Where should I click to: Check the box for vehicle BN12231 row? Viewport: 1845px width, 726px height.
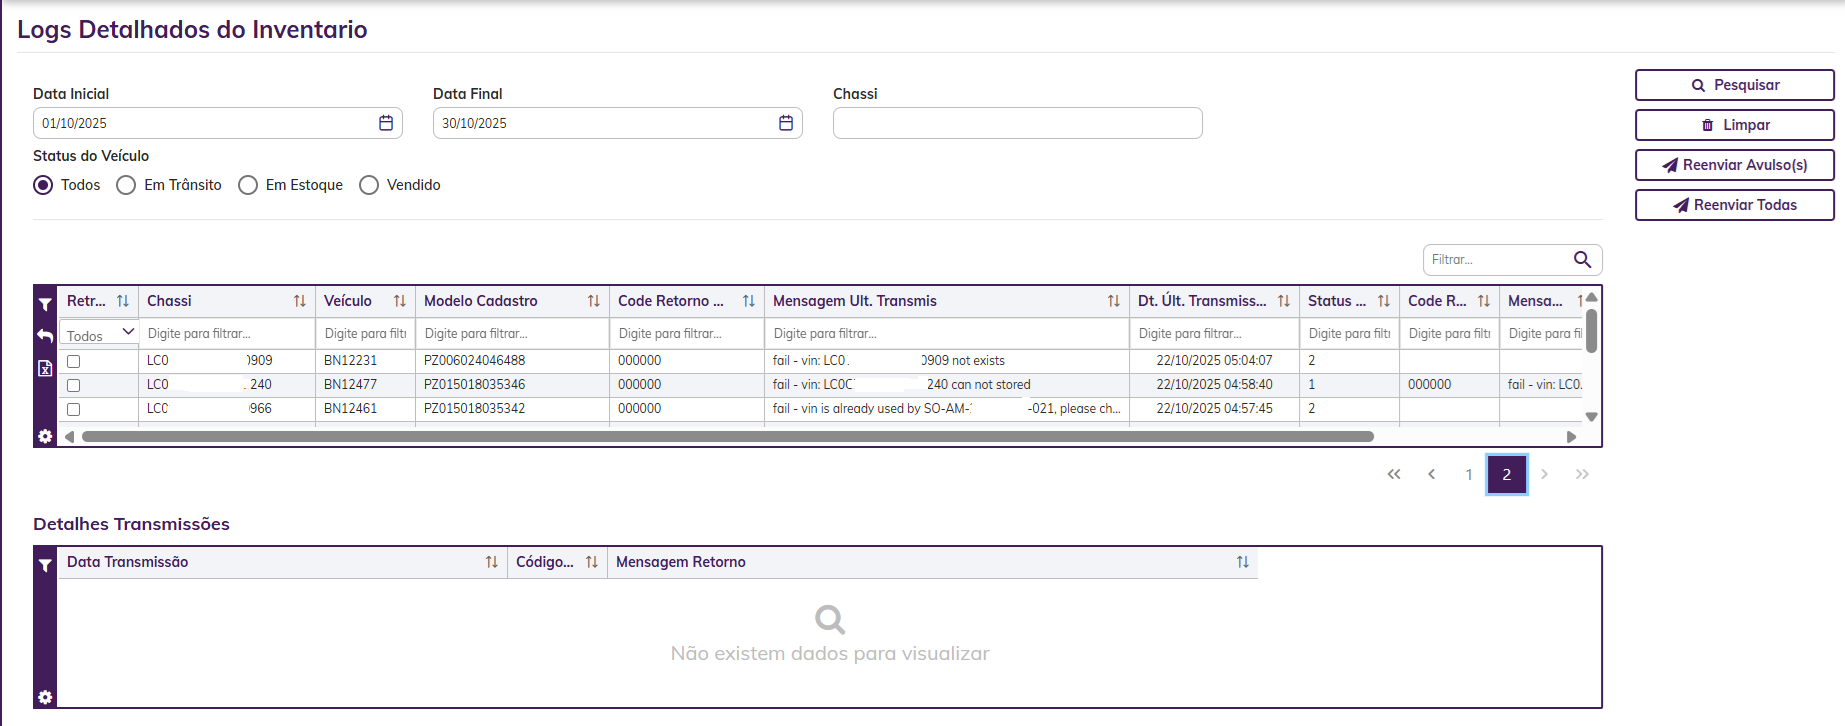click(x=73, y=361)
